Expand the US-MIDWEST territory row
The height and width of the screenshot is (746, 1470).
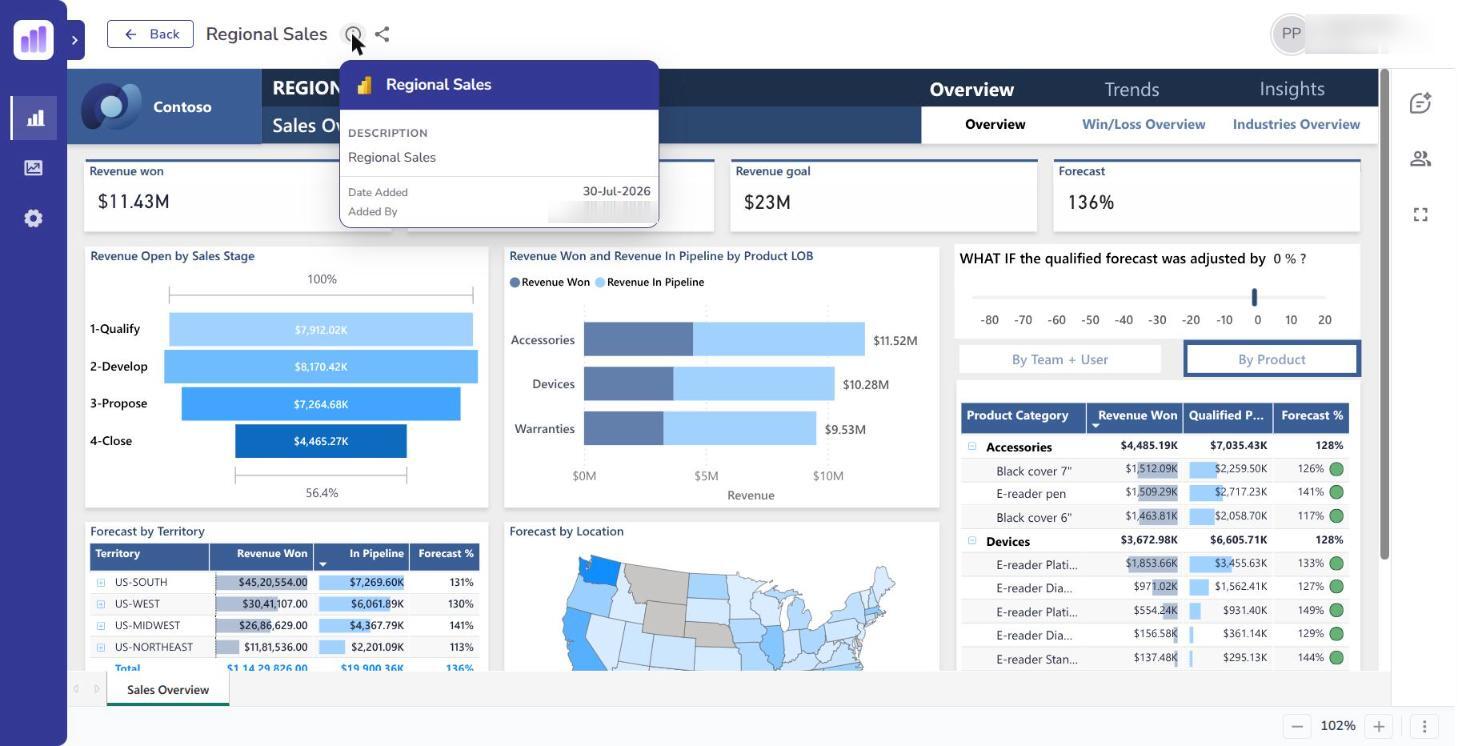[101, 626]
